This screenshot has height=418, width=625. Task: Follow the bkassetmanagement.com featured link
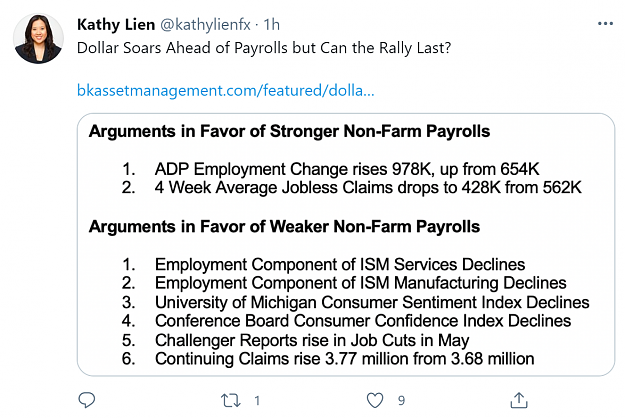[226, 90]
